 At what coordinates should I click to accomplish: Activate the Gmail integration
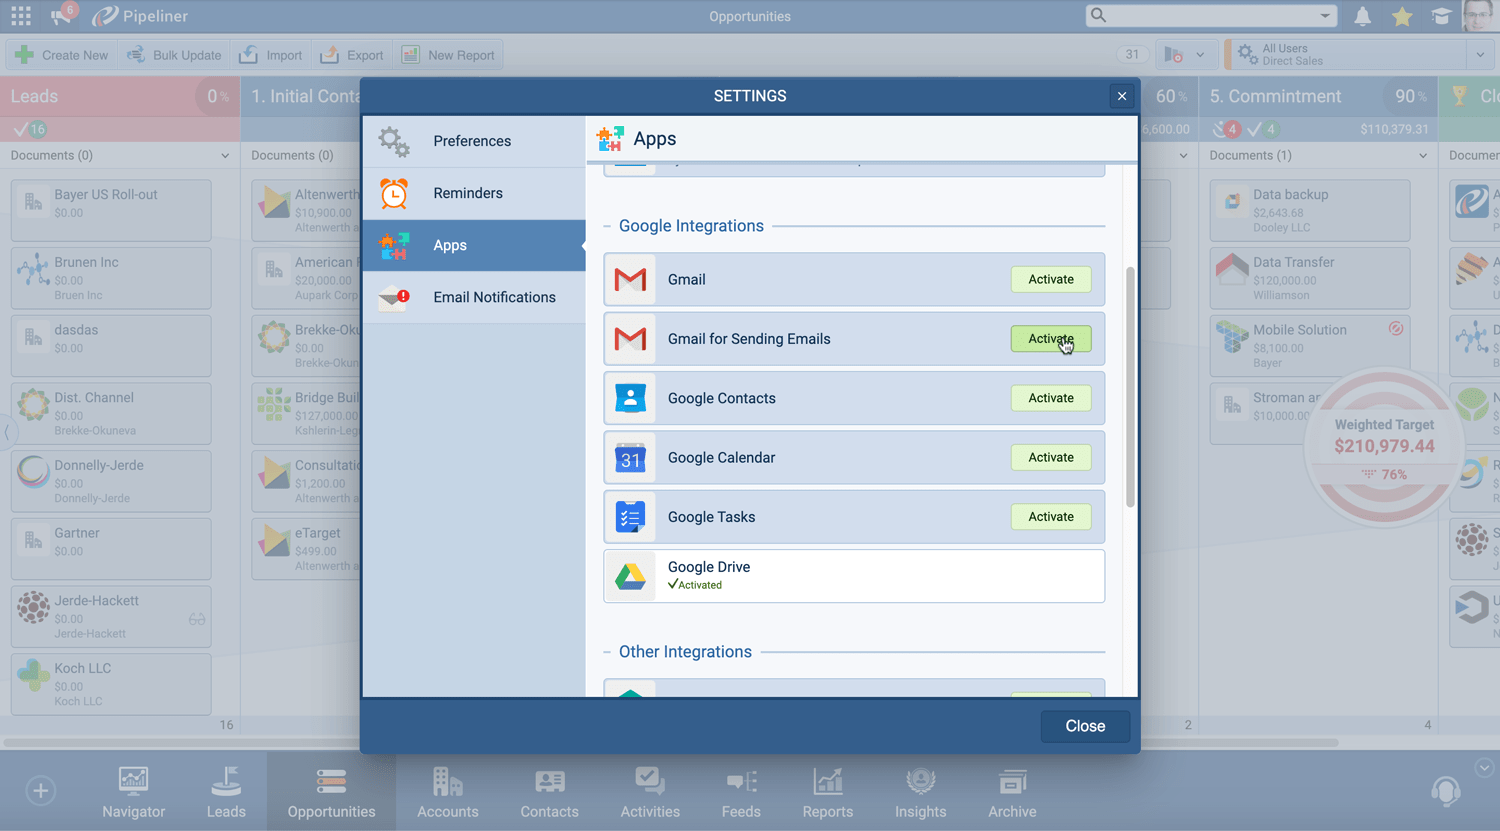[1050, 280]
